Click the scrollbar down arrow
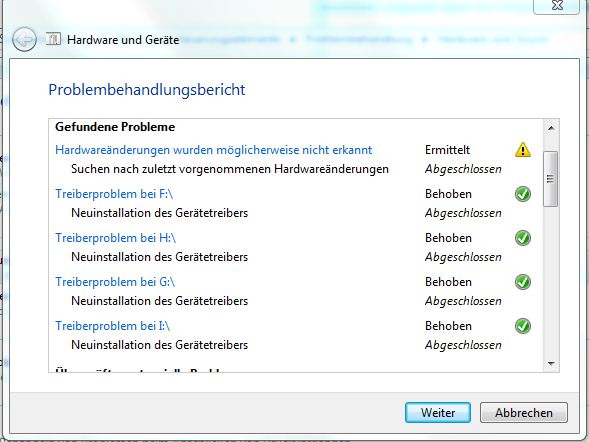The width and height of the screenshot is (589, 442). [x=551, y=363]
